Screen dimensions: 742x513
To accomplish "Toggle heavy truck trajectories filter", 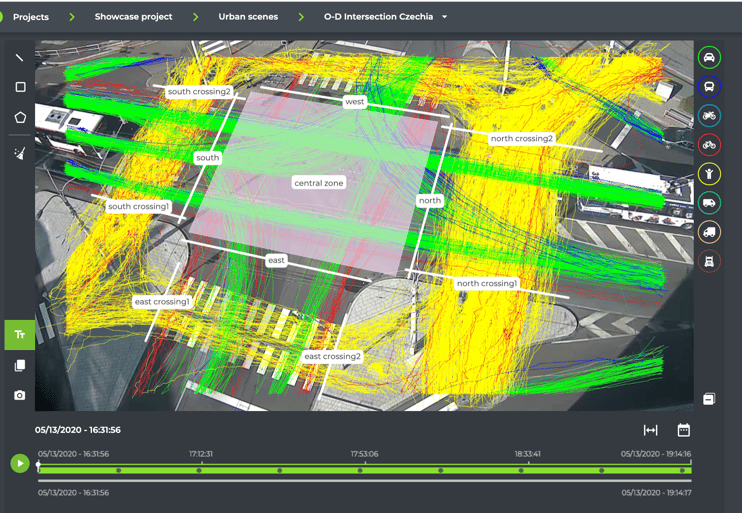I will [x=709, y=261].
